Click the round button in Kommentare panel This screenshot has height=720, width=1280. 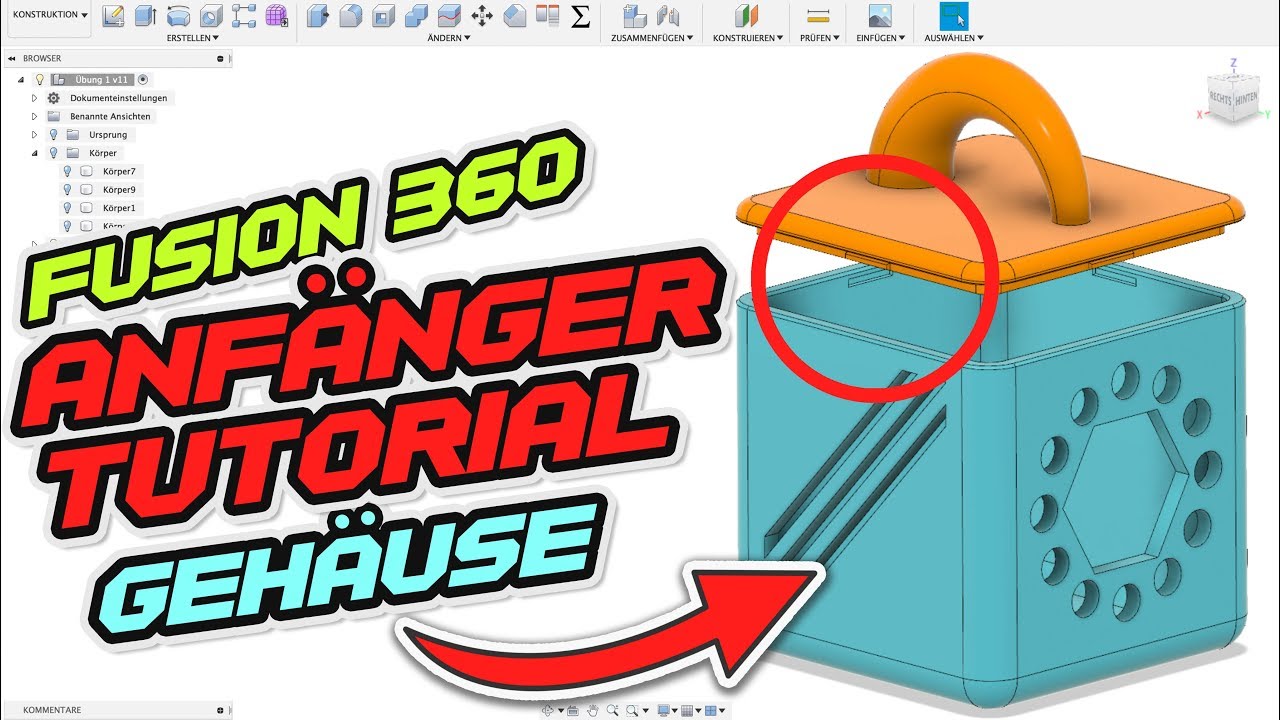tap(220, 710)
